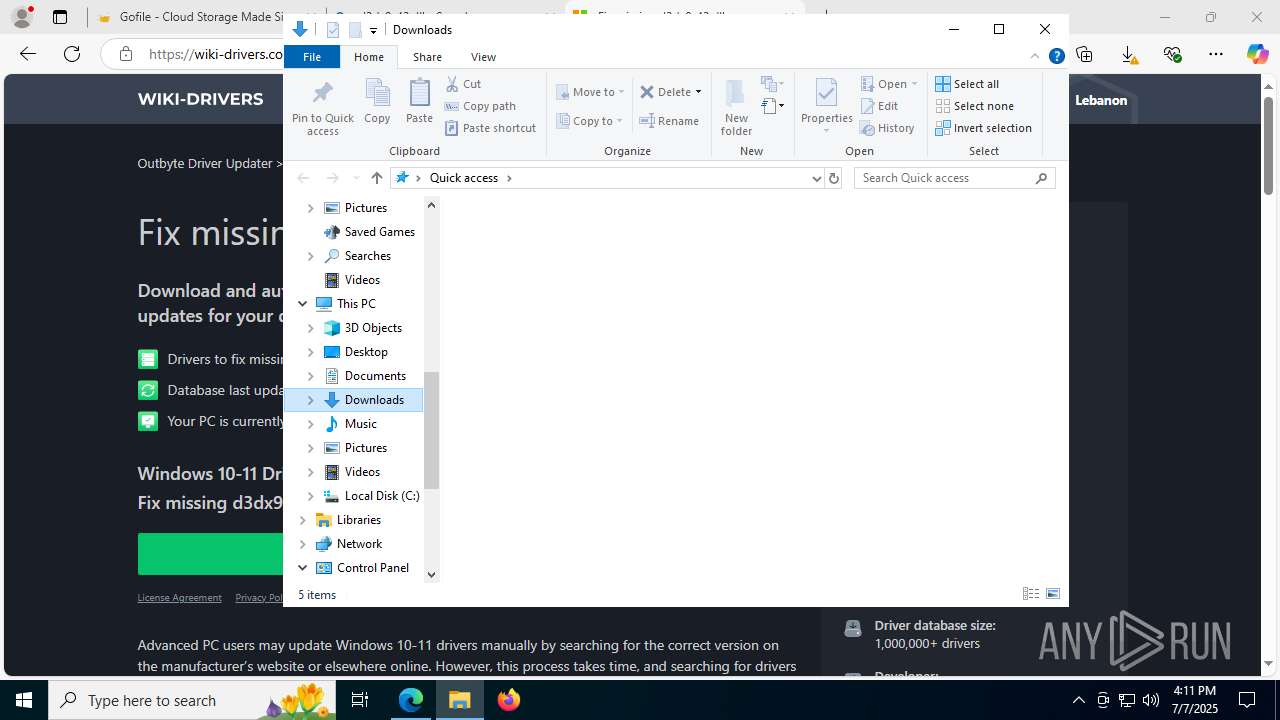Select Saved Games in navigation pane
Image resolution: width=1280 pixels, height=720 pixels.
click(379, 232)
